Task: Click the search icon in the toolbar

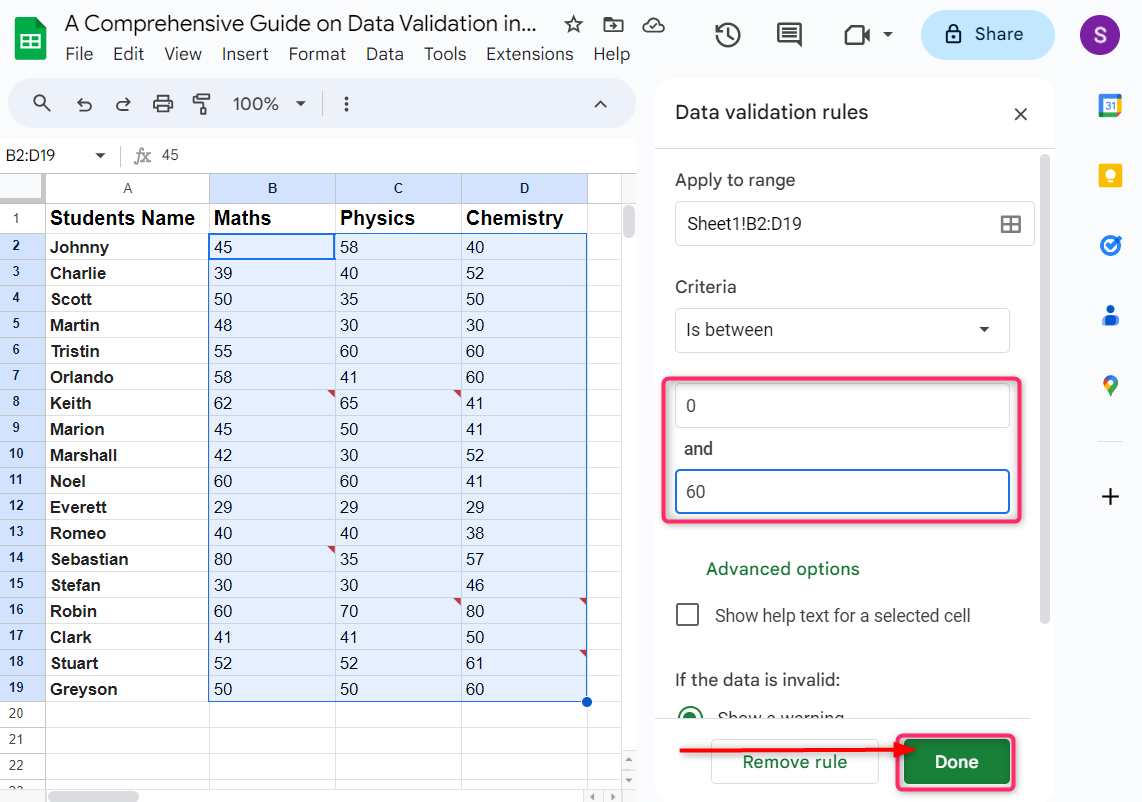Action: (x=40, y=103)
